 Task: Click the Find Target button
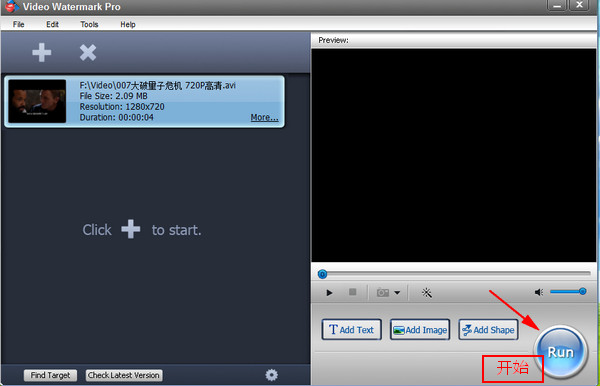click(x=50, y=375)
